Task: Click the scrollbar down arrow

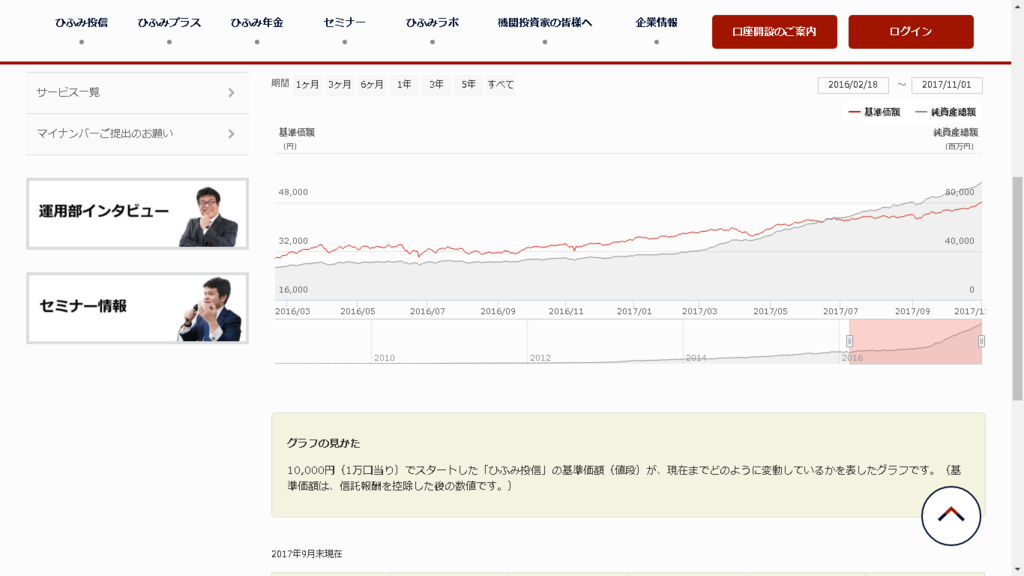Action: [x=1017, y=569]
